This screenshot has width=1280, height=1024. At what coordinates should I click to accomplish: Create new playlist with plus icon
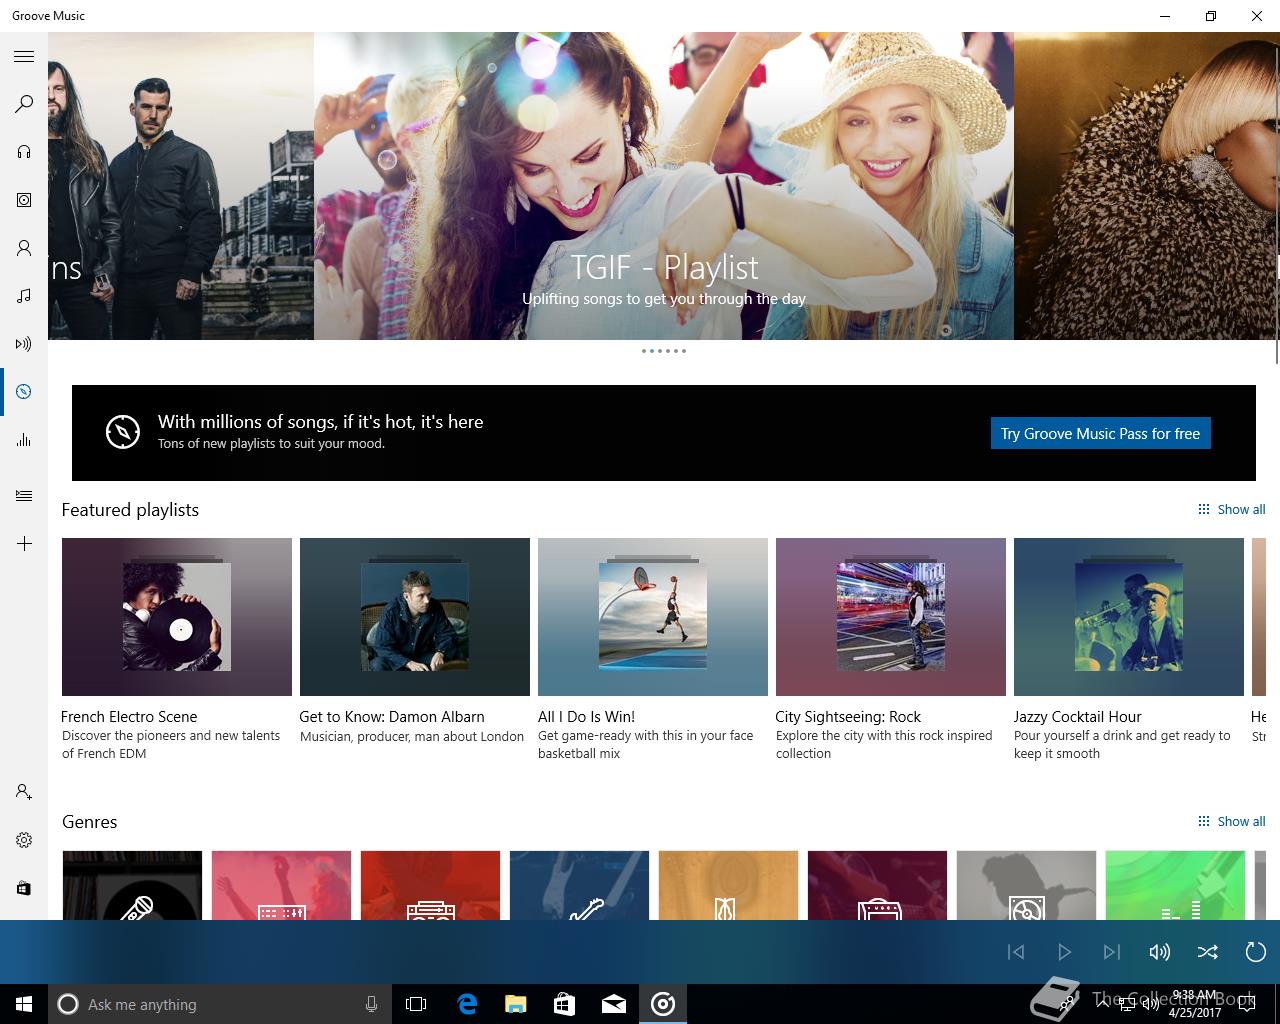24,544
